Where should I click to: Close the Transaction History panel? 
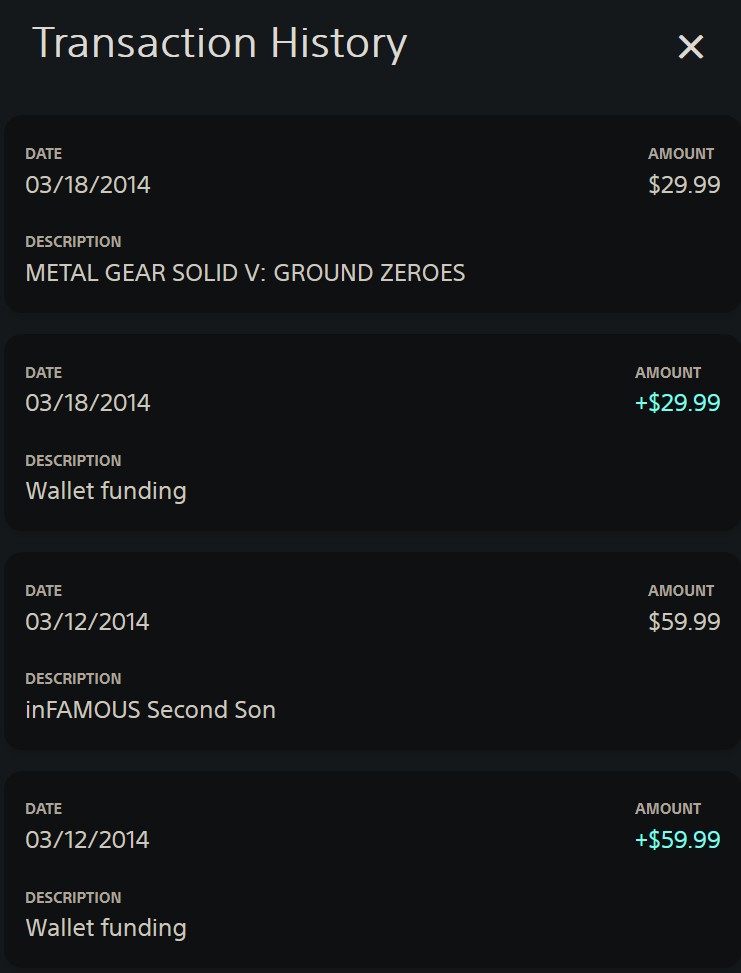pyautogui.click(x=691, y=47)
